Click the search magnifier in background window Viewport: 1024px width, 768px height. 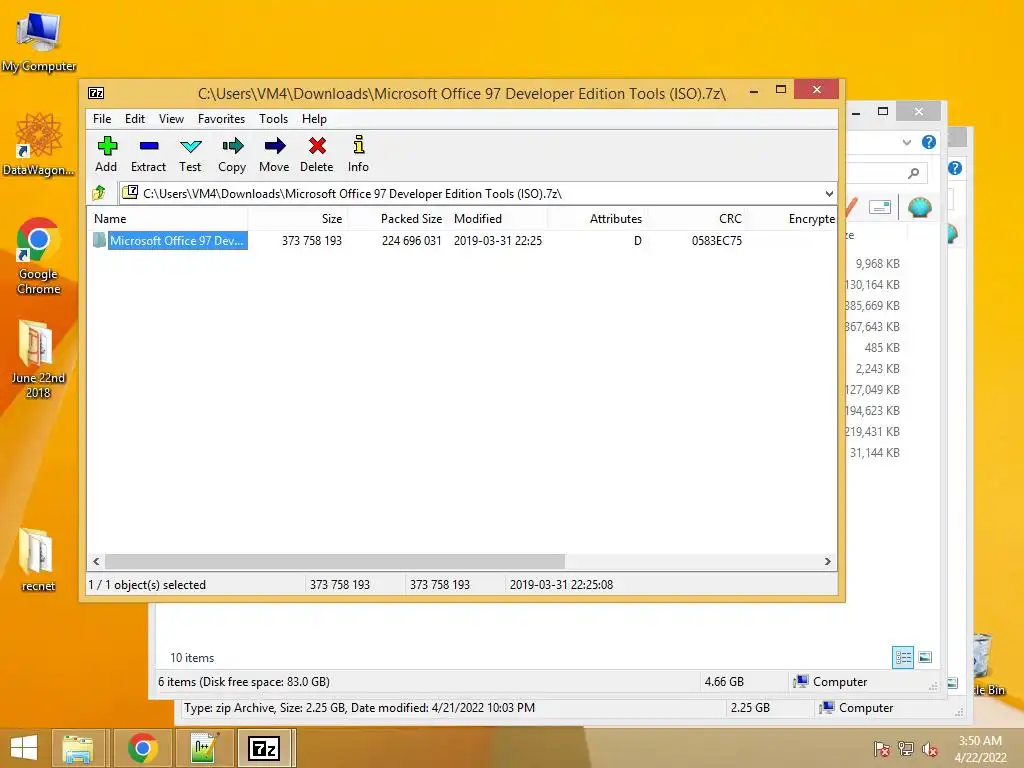(914, 173)
